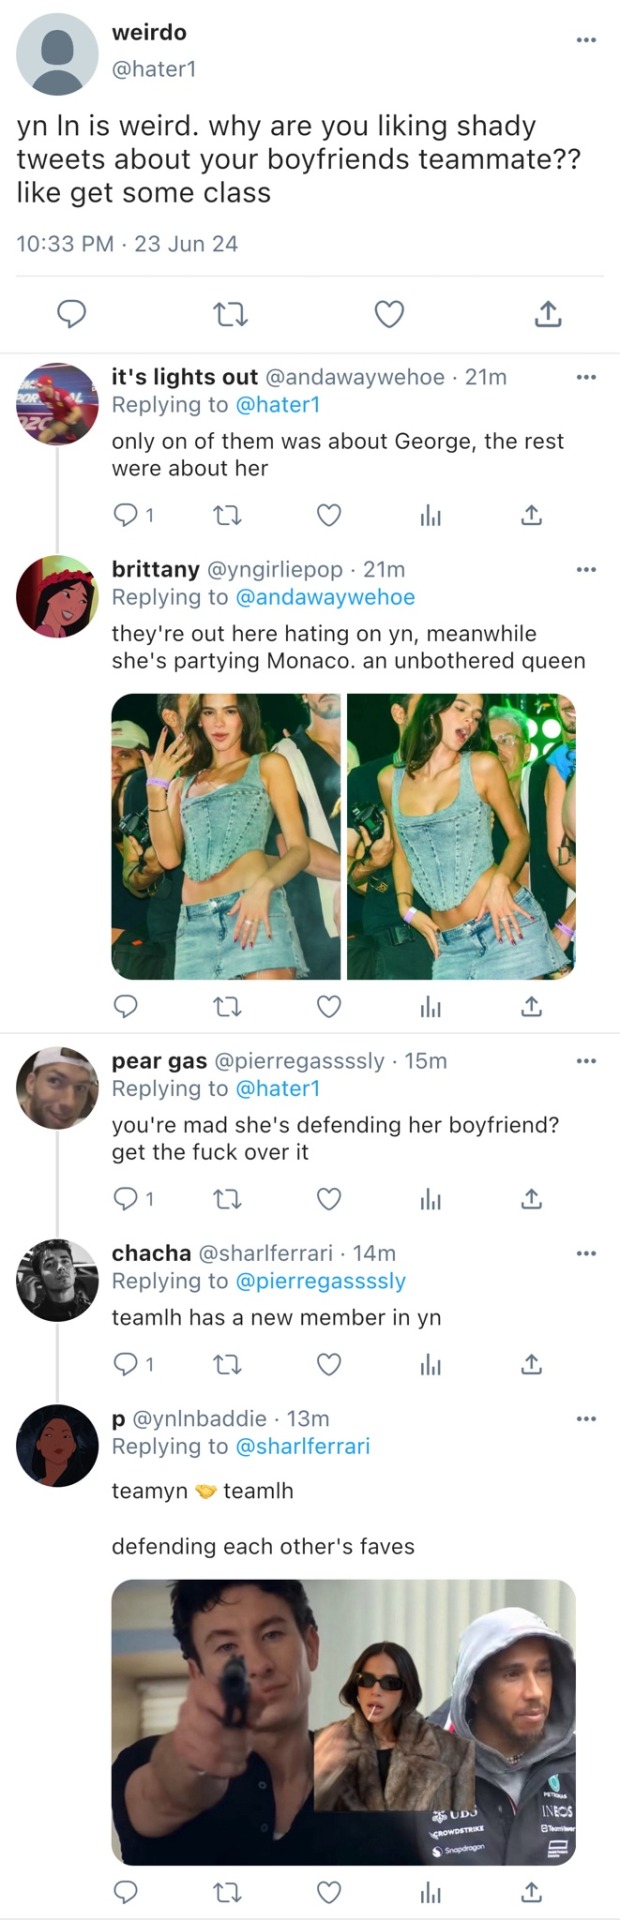The image size is (620, 1920).
Task: Open the @sharlferrari mention link
Action: point(302,1446)
